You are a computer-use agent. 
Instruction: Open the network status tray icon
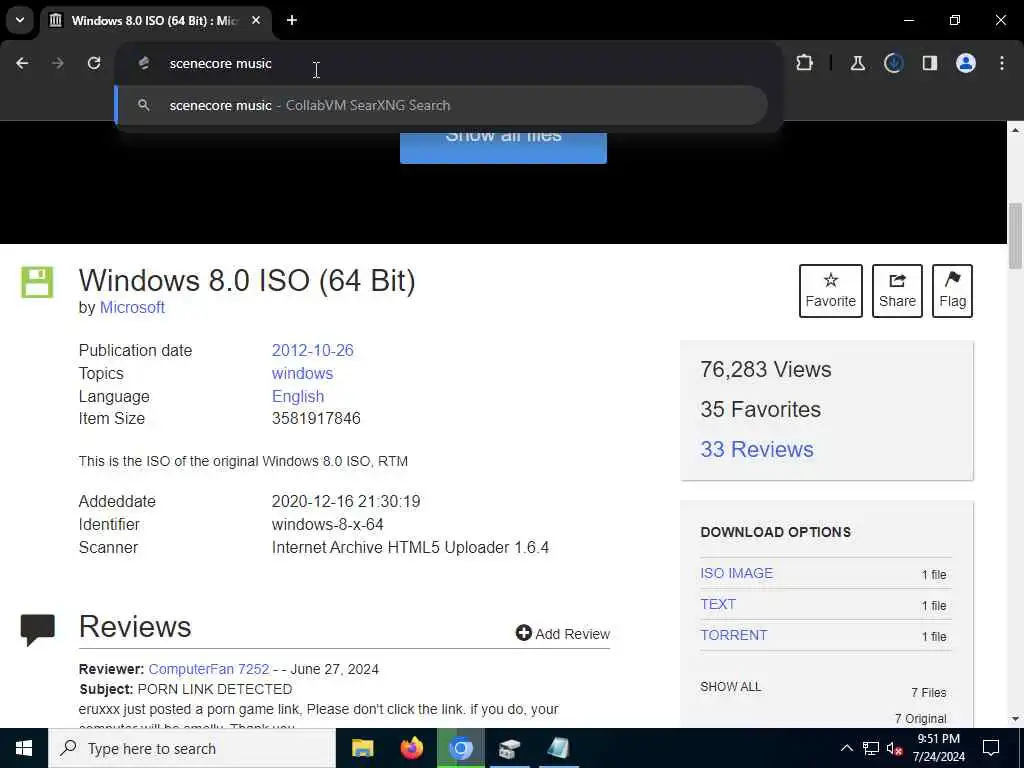[871, 748]
